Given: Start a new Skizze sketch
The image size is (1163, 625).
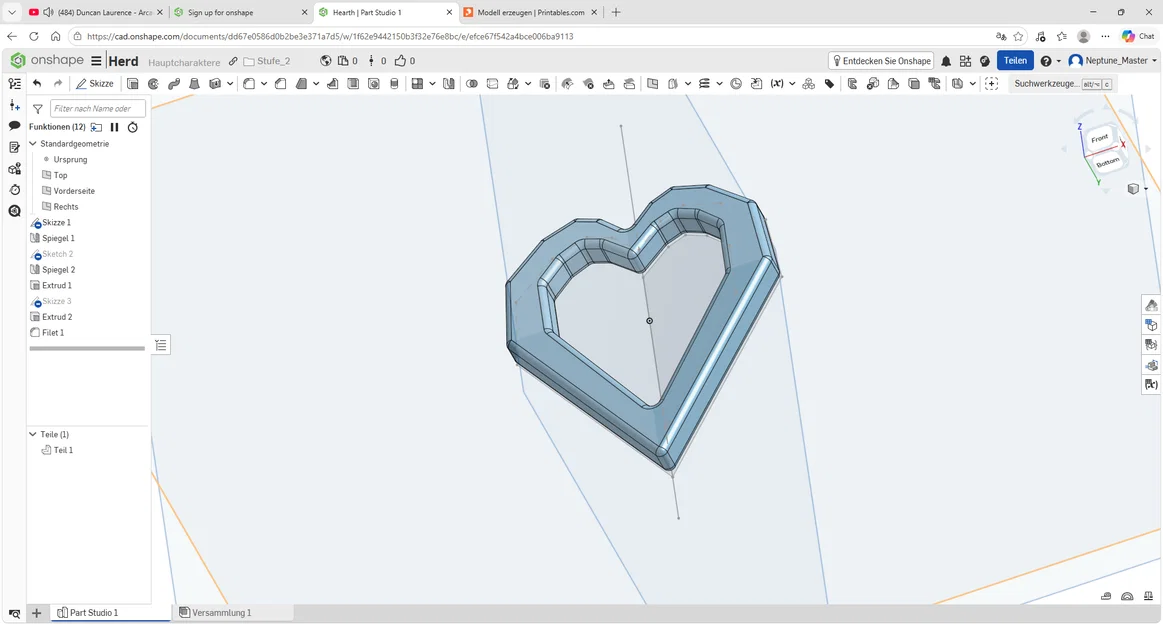Looking at the screenshot, I should [95, 84].
